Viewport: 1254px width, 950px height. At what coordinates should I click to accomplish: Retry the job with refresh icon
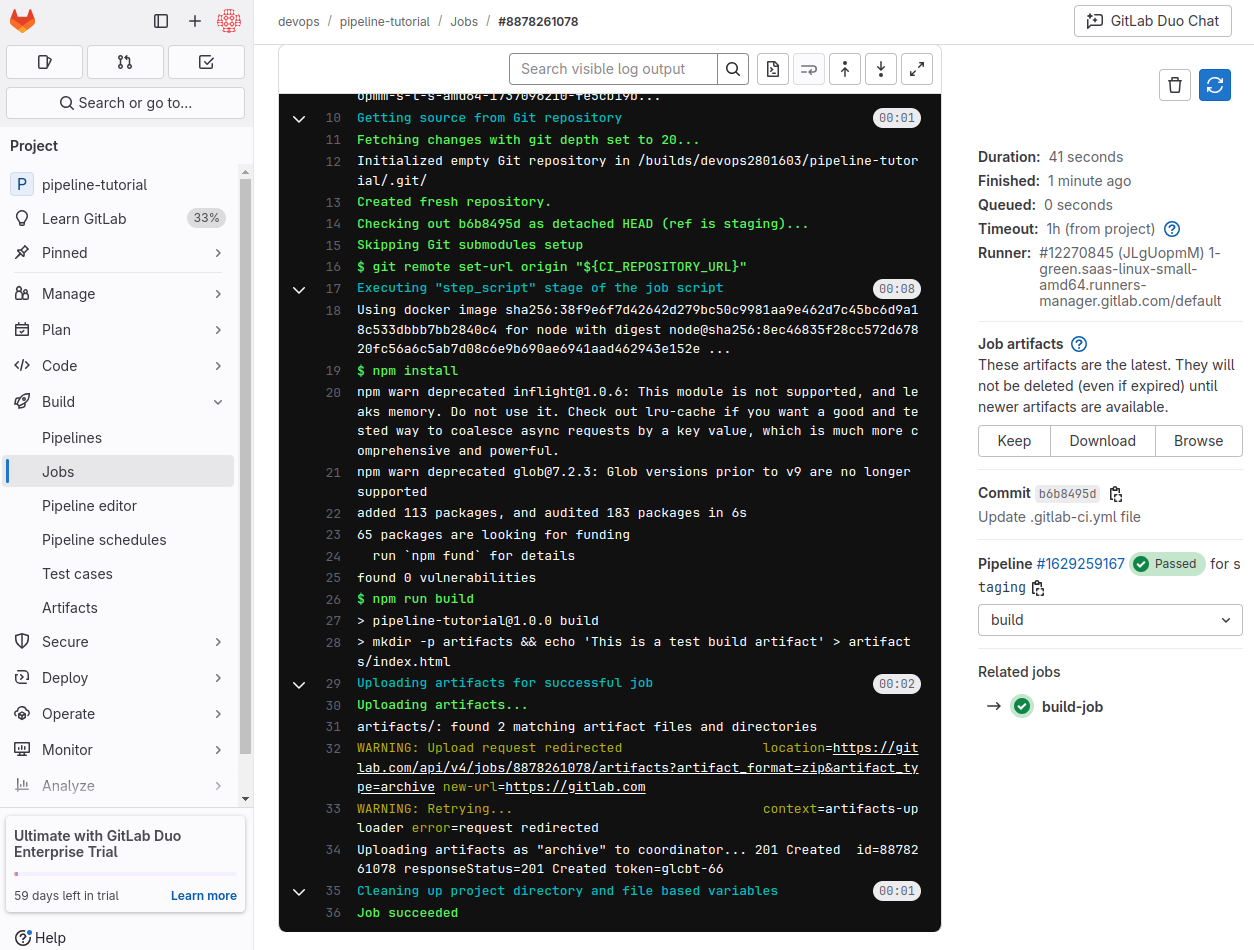1215,85
